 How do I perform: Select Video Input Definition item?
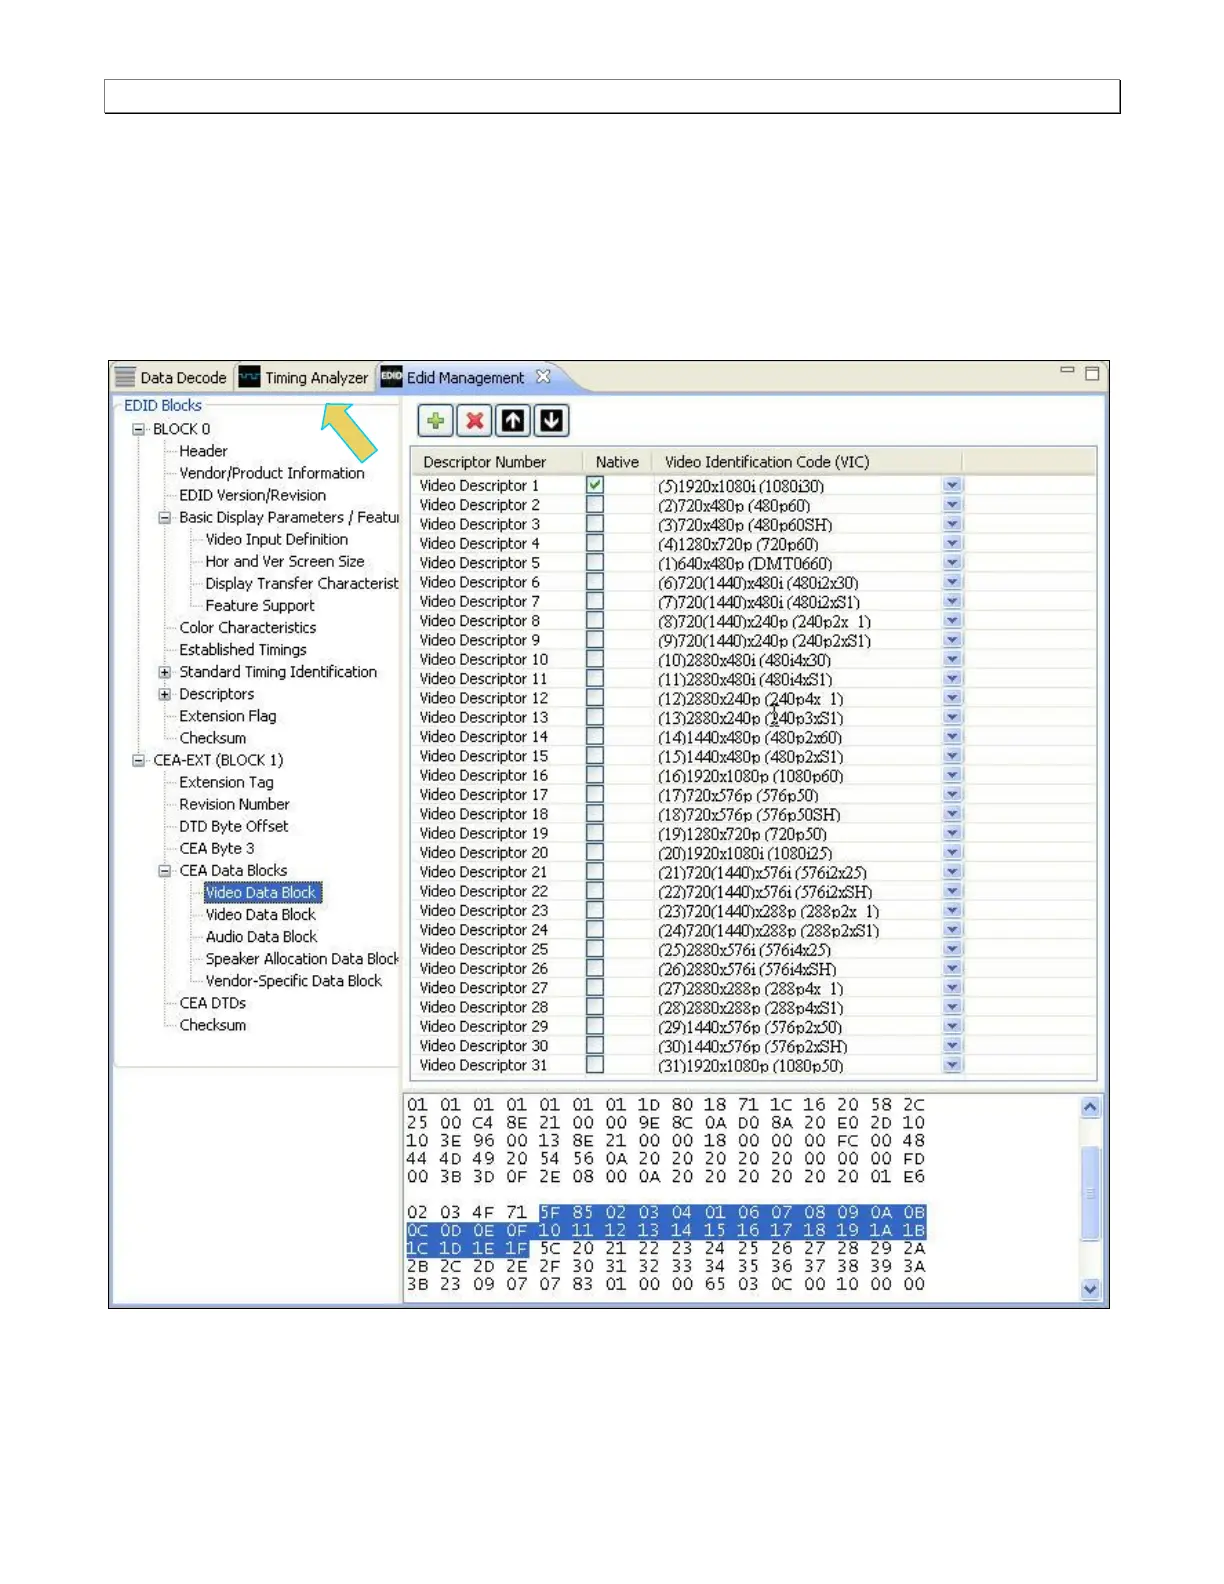(x=277, y=539)
